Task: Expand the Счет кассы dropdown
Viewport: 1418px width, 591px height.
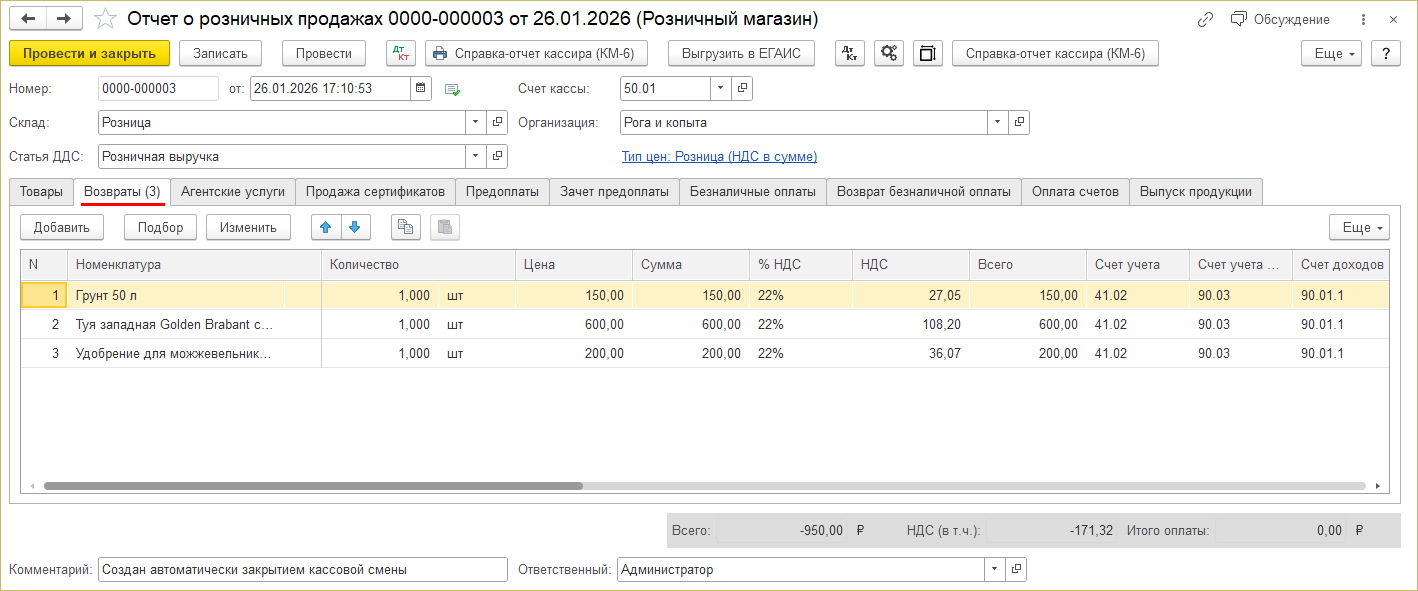Action: [720, 89]
